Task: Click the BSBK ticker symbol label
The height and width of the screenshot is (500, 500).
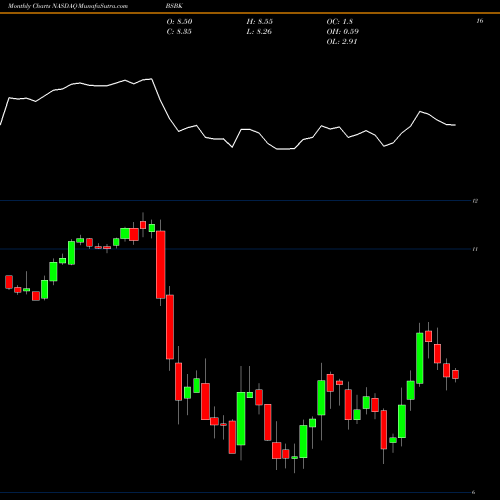Action: click(174, 6)
